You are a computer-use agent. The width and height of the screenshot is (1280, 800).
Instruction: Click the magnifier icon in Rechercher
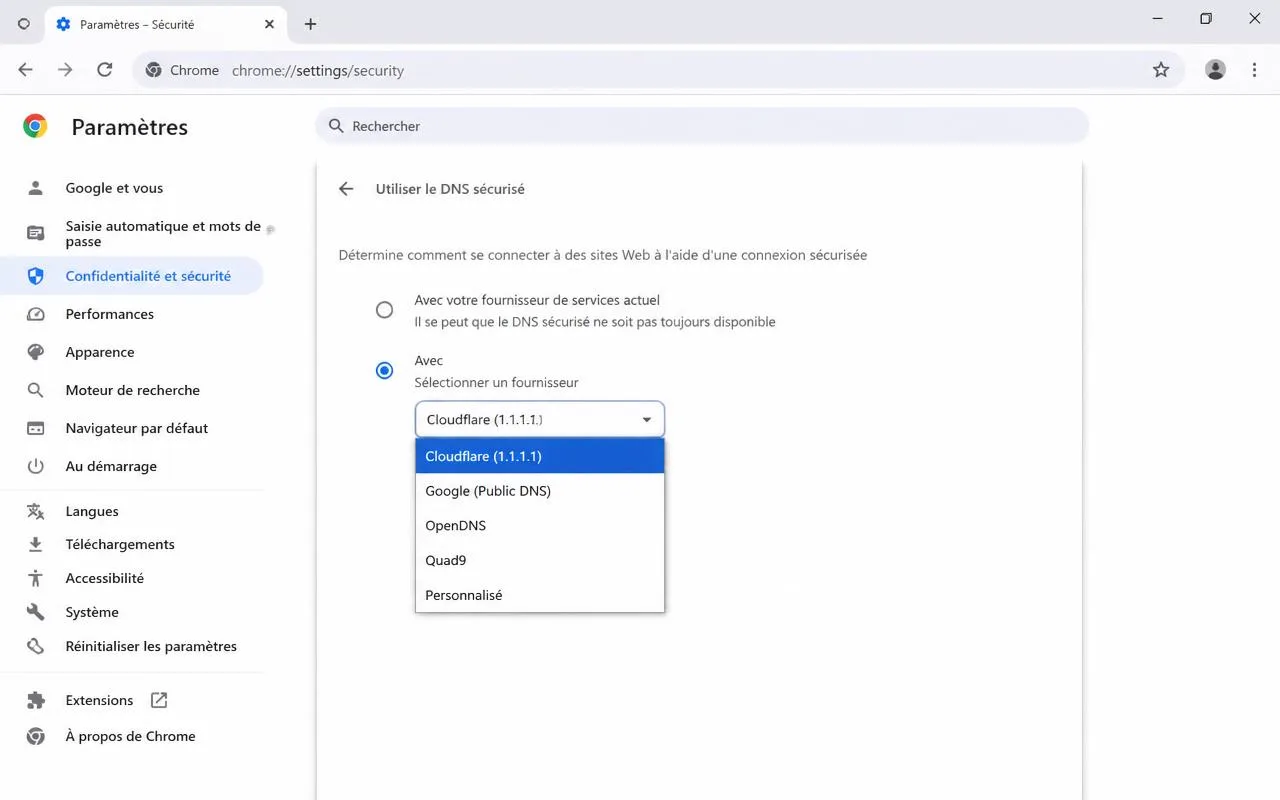pos(336,126)
